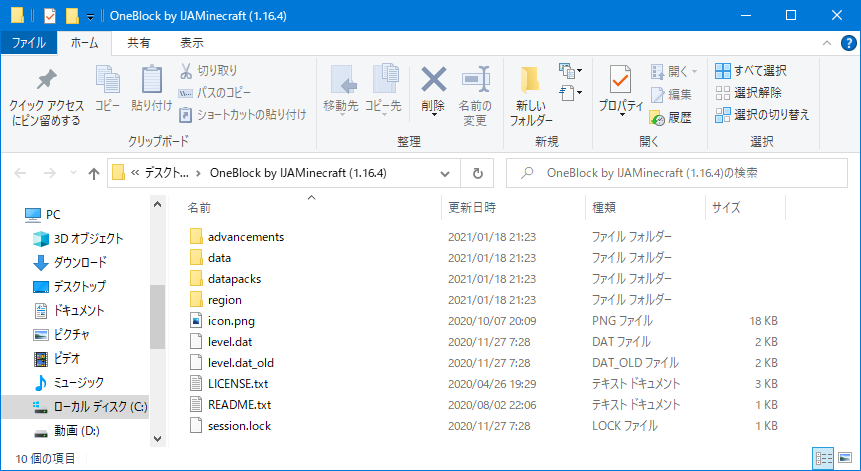Open file History (履歴)

[x=670, y=117]
